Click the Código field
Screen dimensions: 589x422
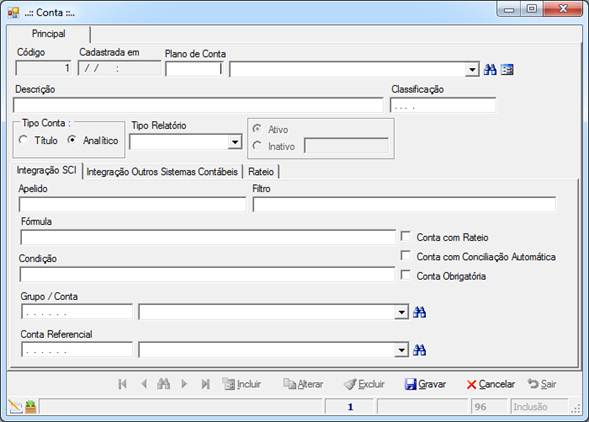[x=44, y=68]
